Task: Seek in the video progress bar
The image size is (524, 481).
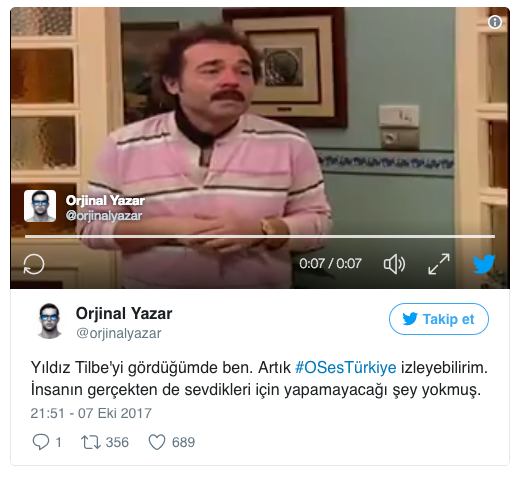Action: (260, 236)
